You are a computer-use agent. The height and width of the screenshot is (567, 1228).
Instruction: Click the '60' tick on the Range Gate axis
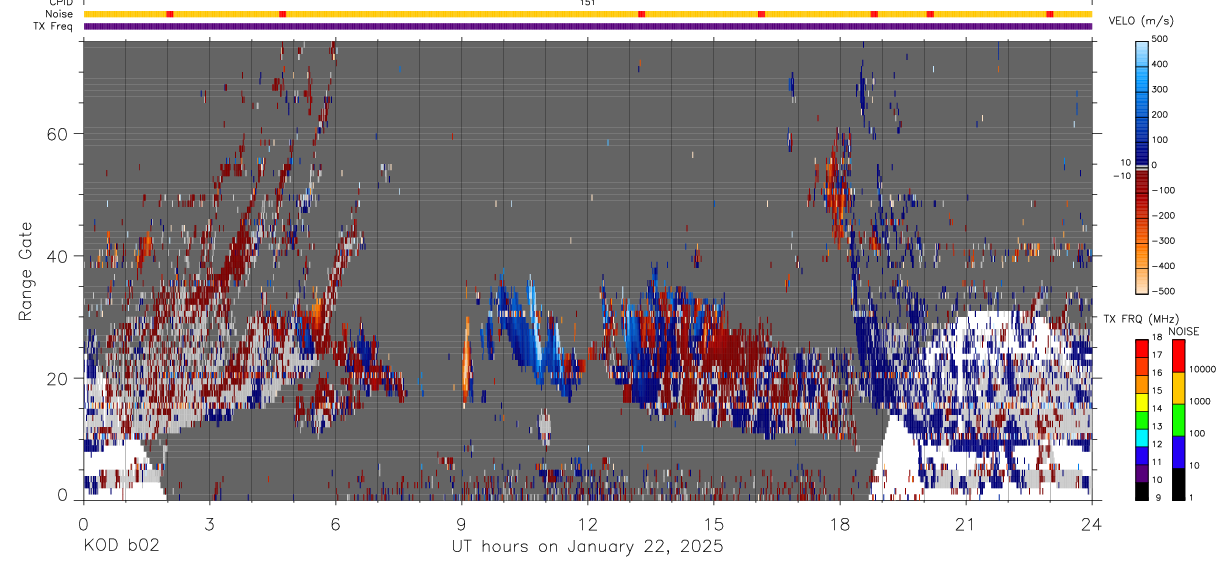pyautogui.click(x=58, y=134)
